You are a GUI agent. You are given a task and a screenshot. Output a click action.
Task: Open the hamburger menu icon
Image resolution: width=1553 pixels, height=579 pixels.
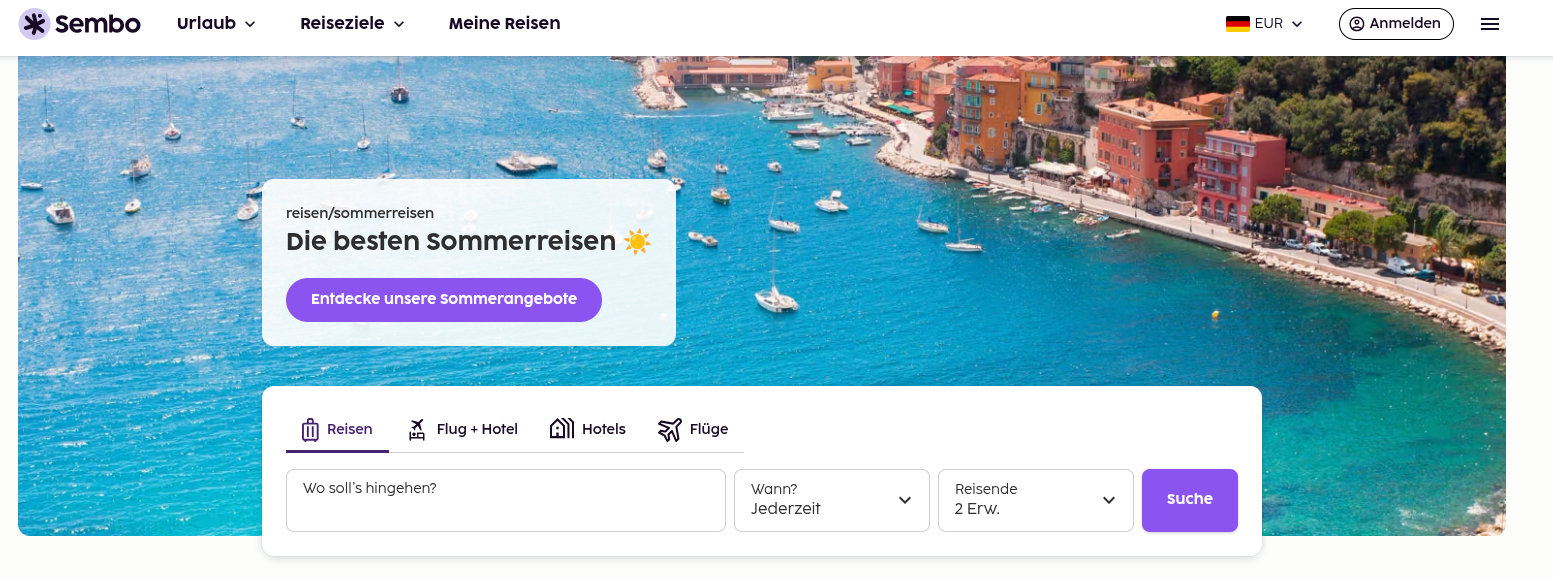[x=1490, y=24]
